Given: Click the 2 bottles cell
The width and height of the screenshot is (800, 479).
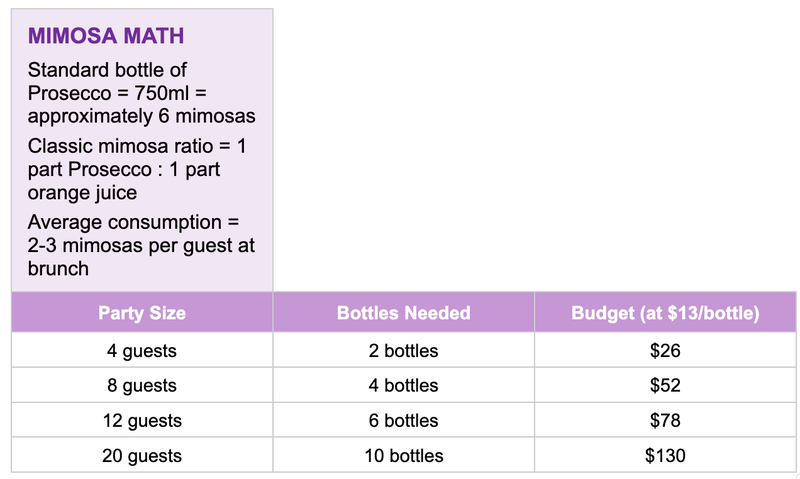Looking at the screenshot, I should pos(403,351).
